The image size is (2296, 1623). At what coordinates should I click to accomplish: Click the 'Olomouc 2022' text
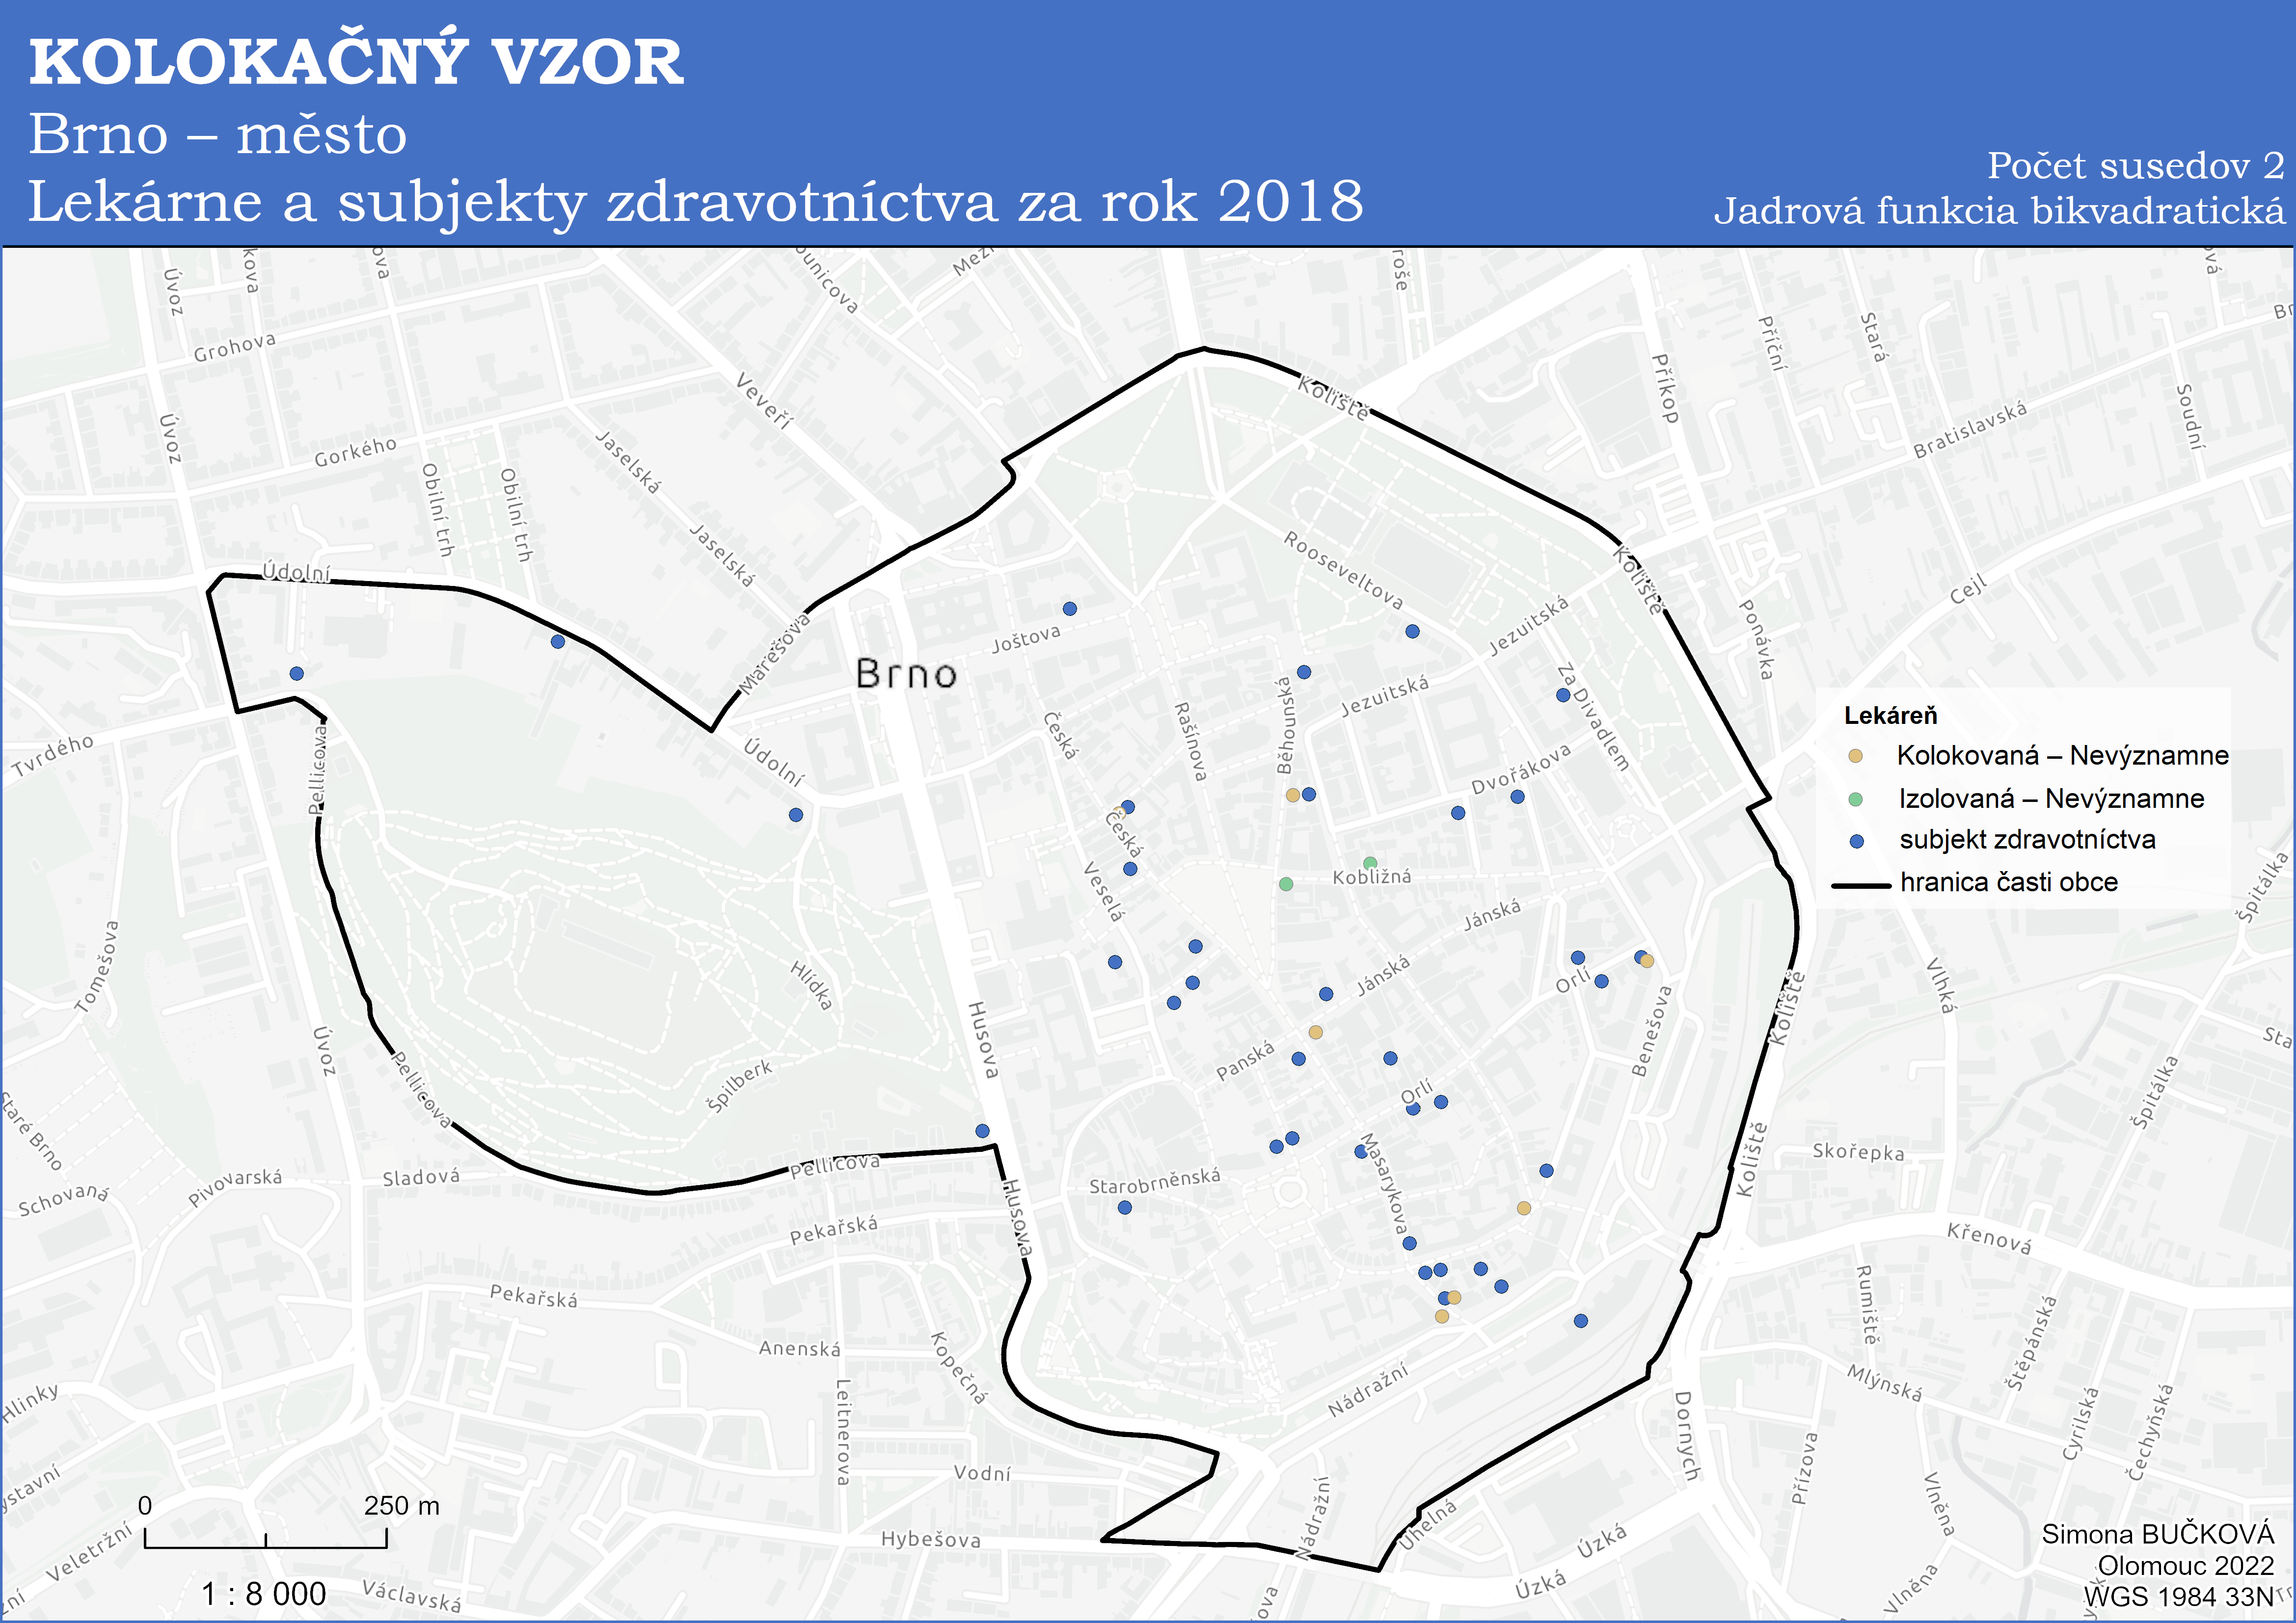[2185, 1565]
